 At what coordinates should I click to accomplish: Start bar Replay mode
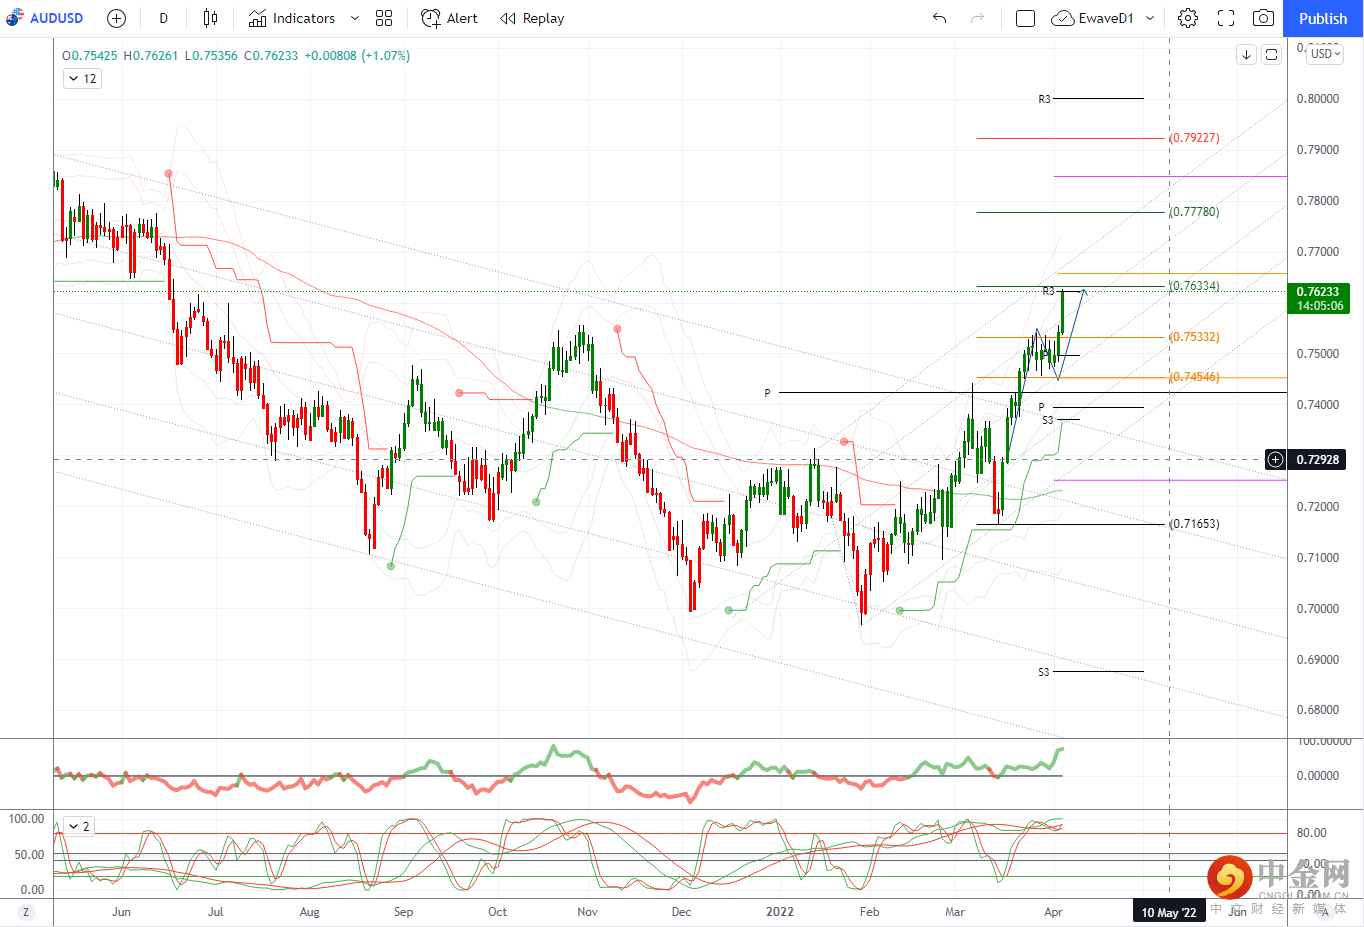532,18
